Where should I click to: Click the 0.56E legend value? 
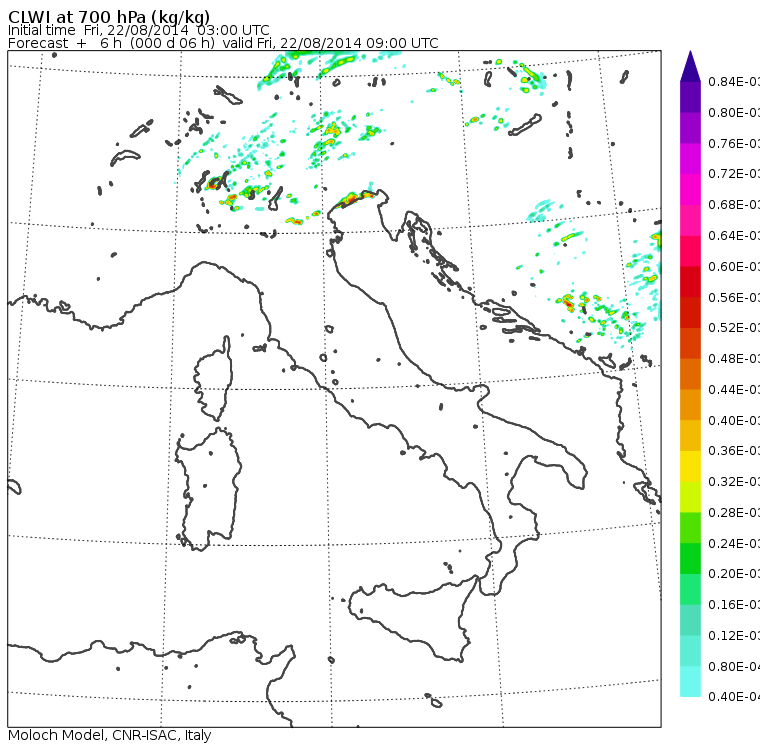click(734, 297)
